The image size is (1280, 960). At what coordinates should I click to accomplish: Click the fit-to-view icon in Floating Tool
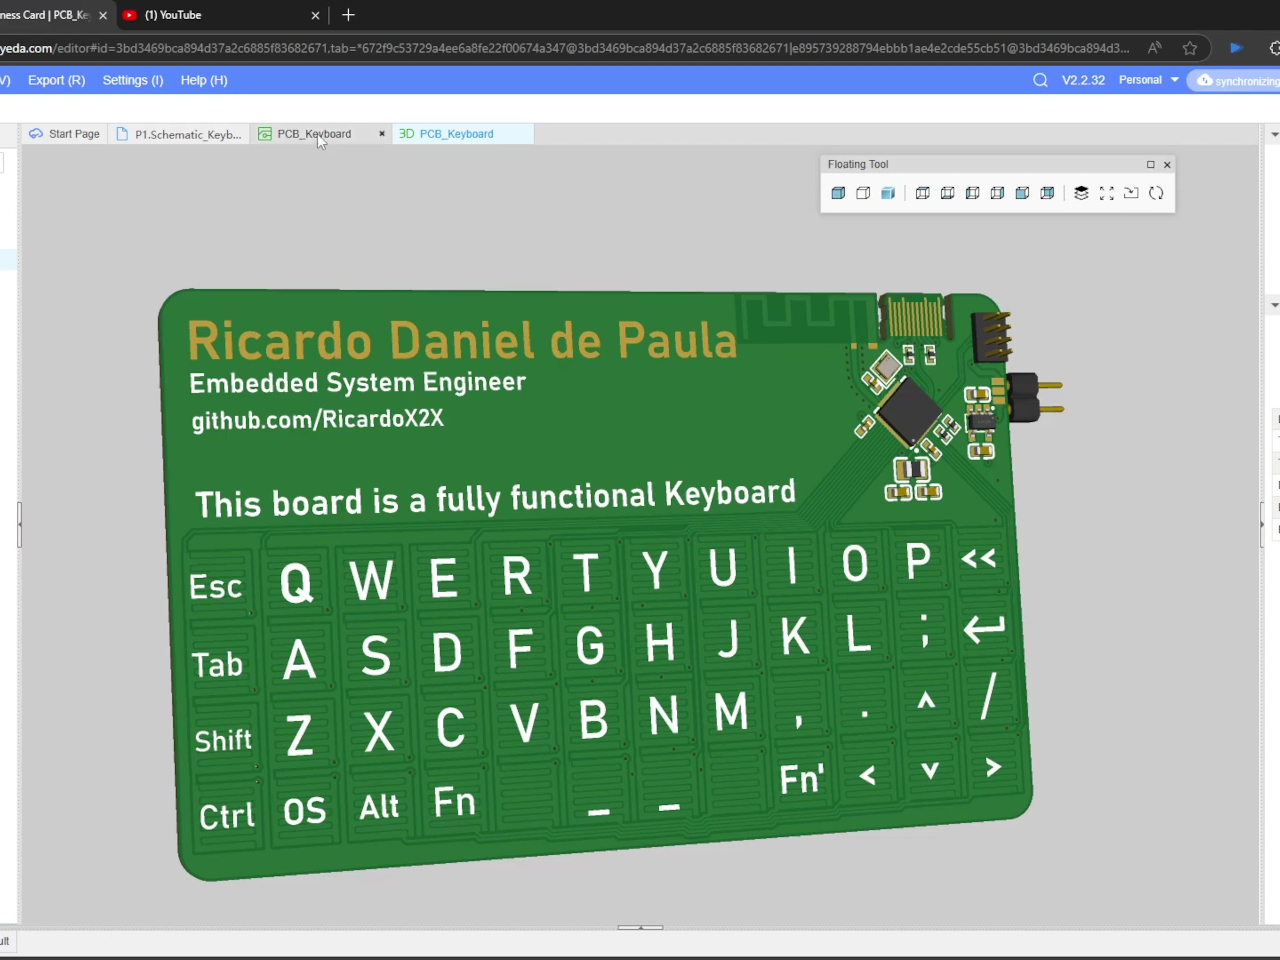pos(1106,192)
